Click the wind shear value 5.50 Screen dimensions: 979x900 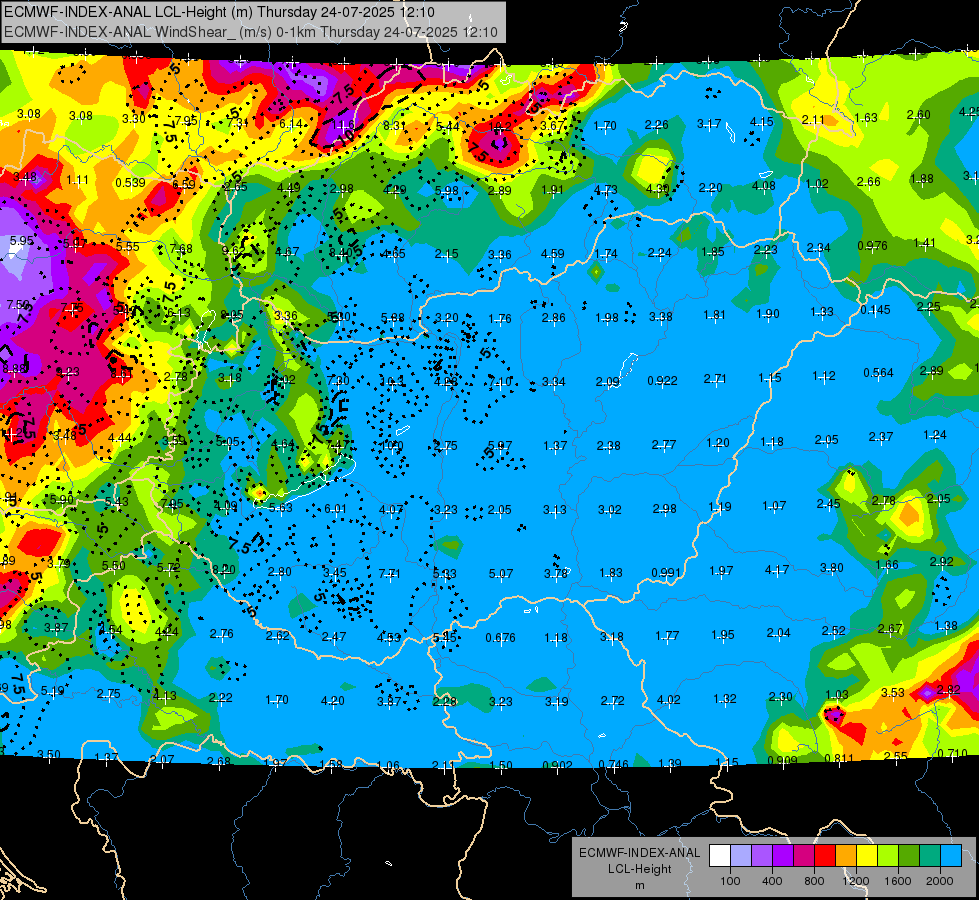(x=114, y=565)
